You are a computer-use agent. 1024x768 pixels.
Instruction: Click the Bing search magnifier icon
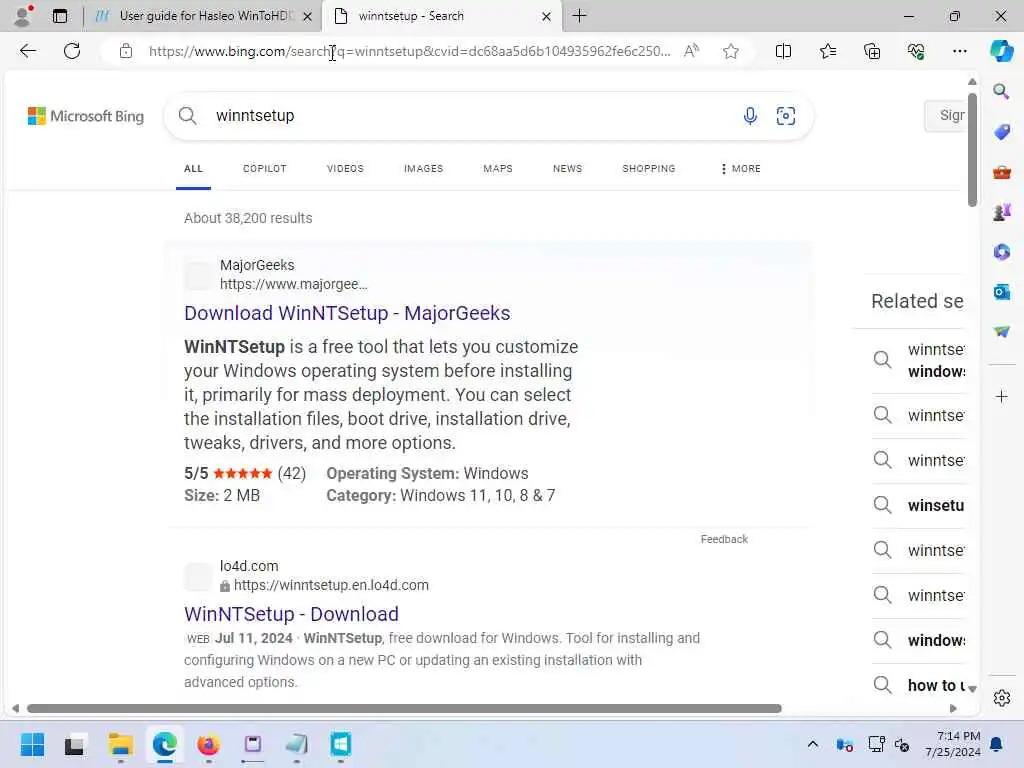point(187,116)
